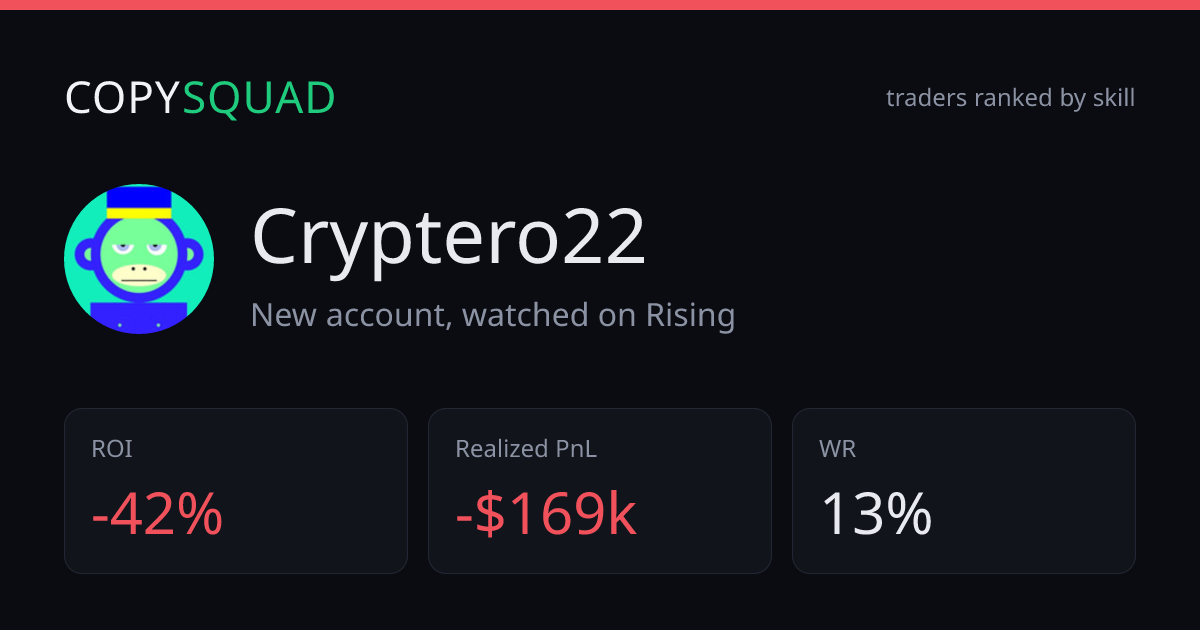Click the ROI label in the first card
Image resolution: width=1200 pixels, height=630 pixels.
point(112,449)
